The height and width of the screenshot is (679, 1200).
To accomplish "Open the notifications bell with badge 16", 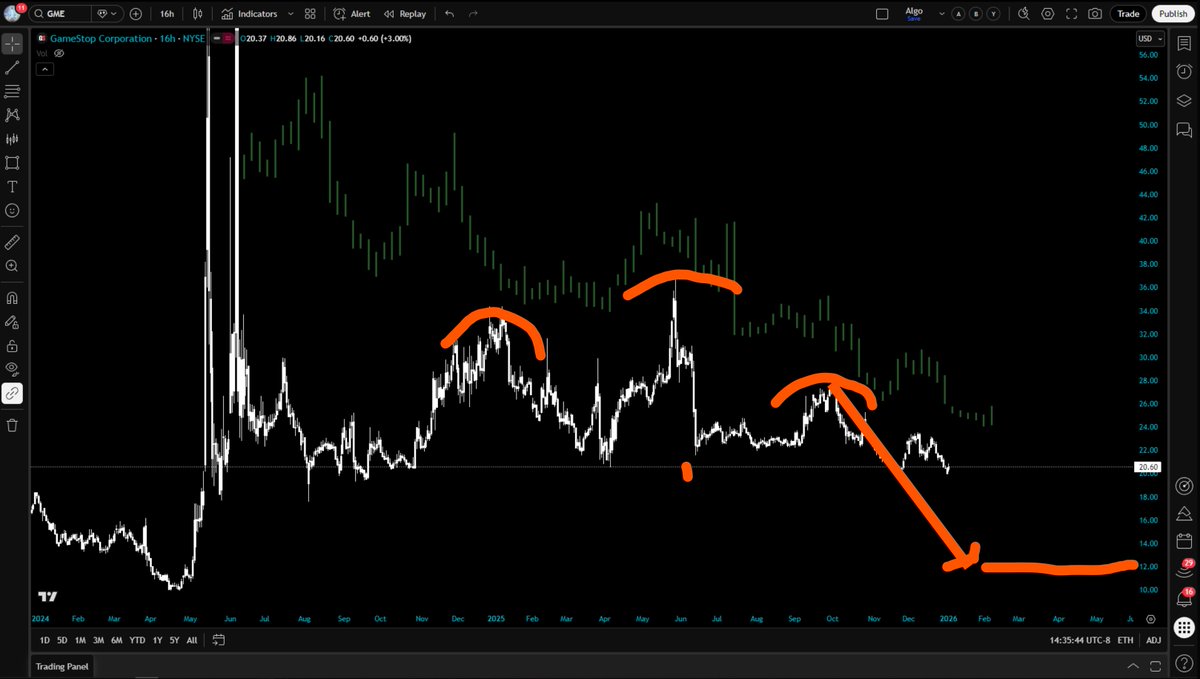I will click(x=1184, y=597).
